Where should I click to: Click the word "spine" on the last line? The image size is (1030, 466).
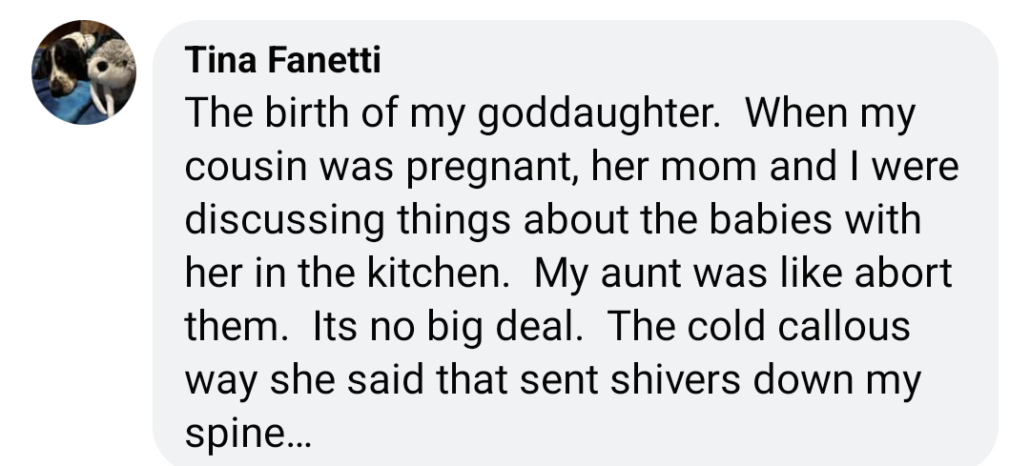pyautogui.click(x=234, y=437)
